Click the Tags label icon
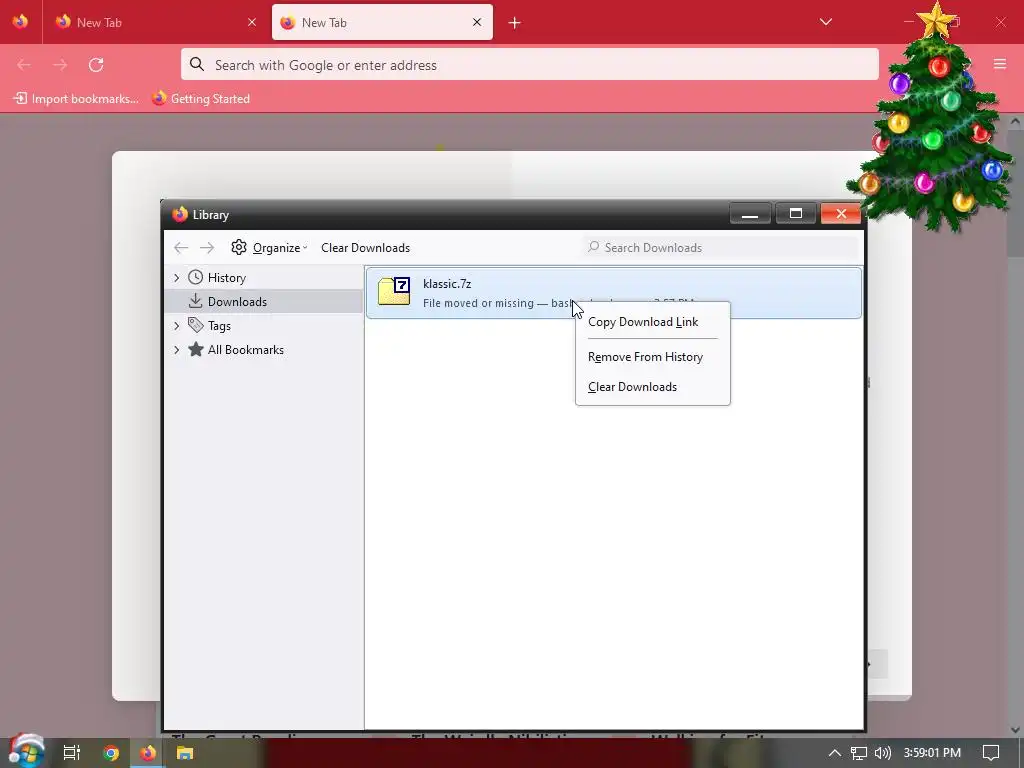Viewport: 1024px width, 768px height. [195, 325]
